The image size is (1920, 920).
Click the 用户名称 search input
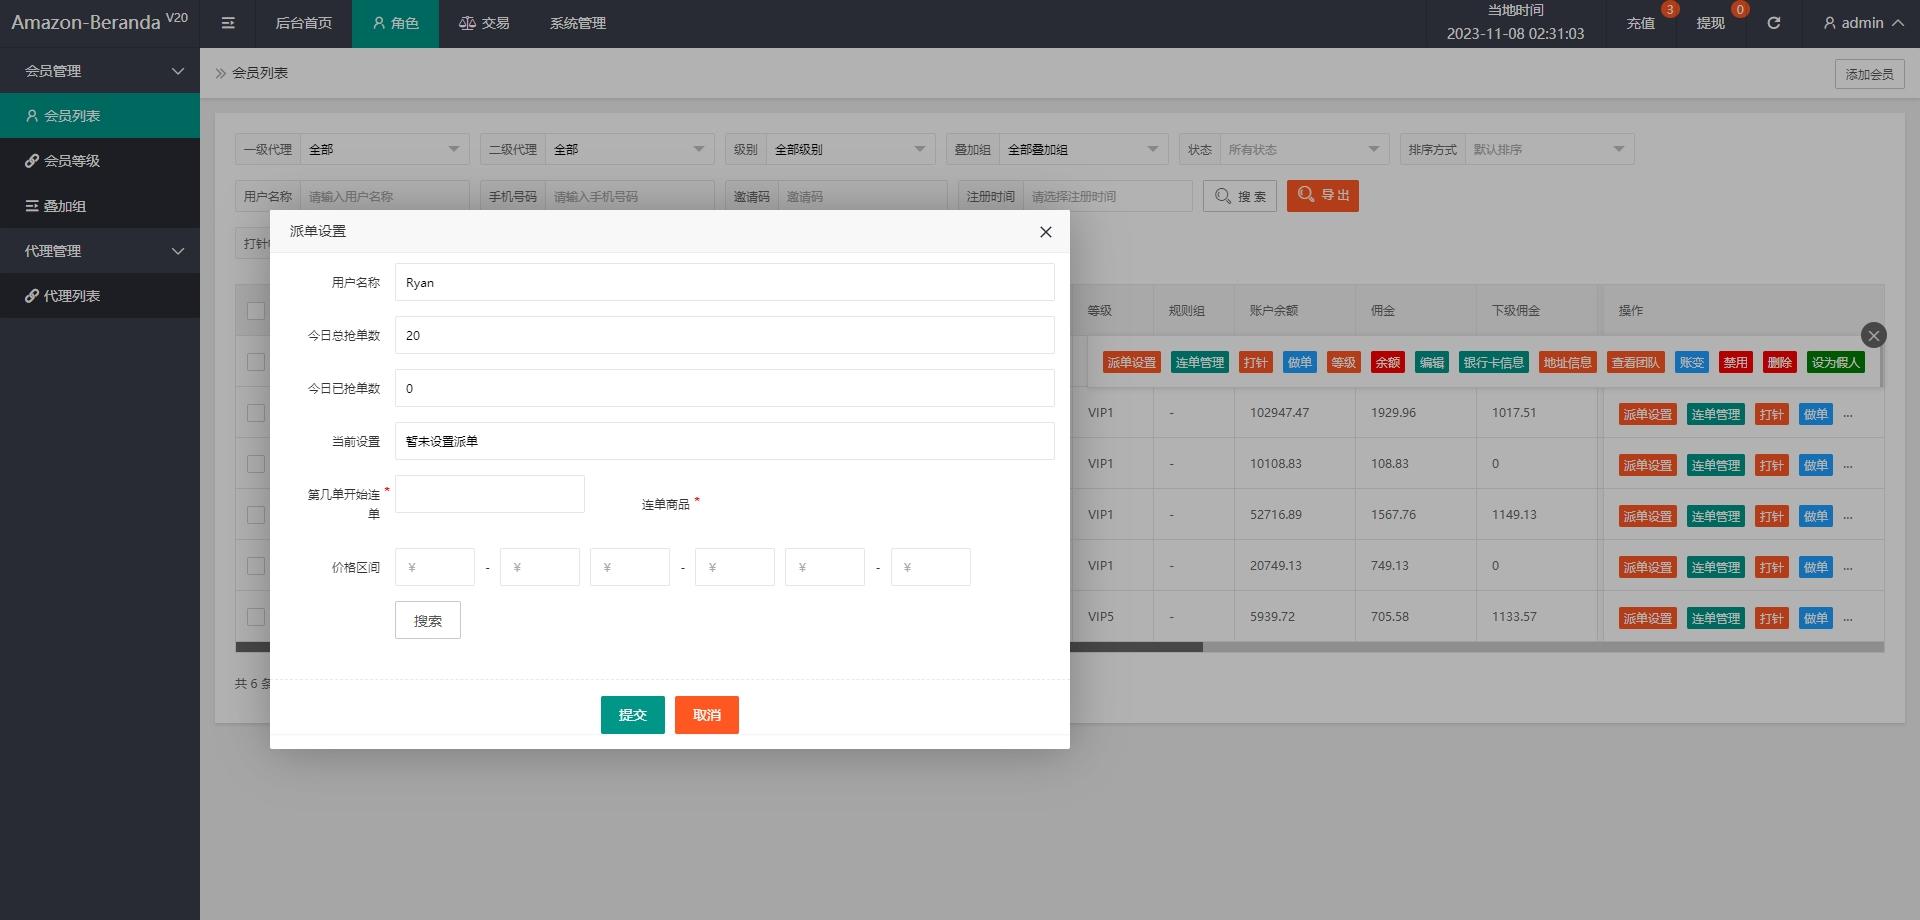[384, 196]
